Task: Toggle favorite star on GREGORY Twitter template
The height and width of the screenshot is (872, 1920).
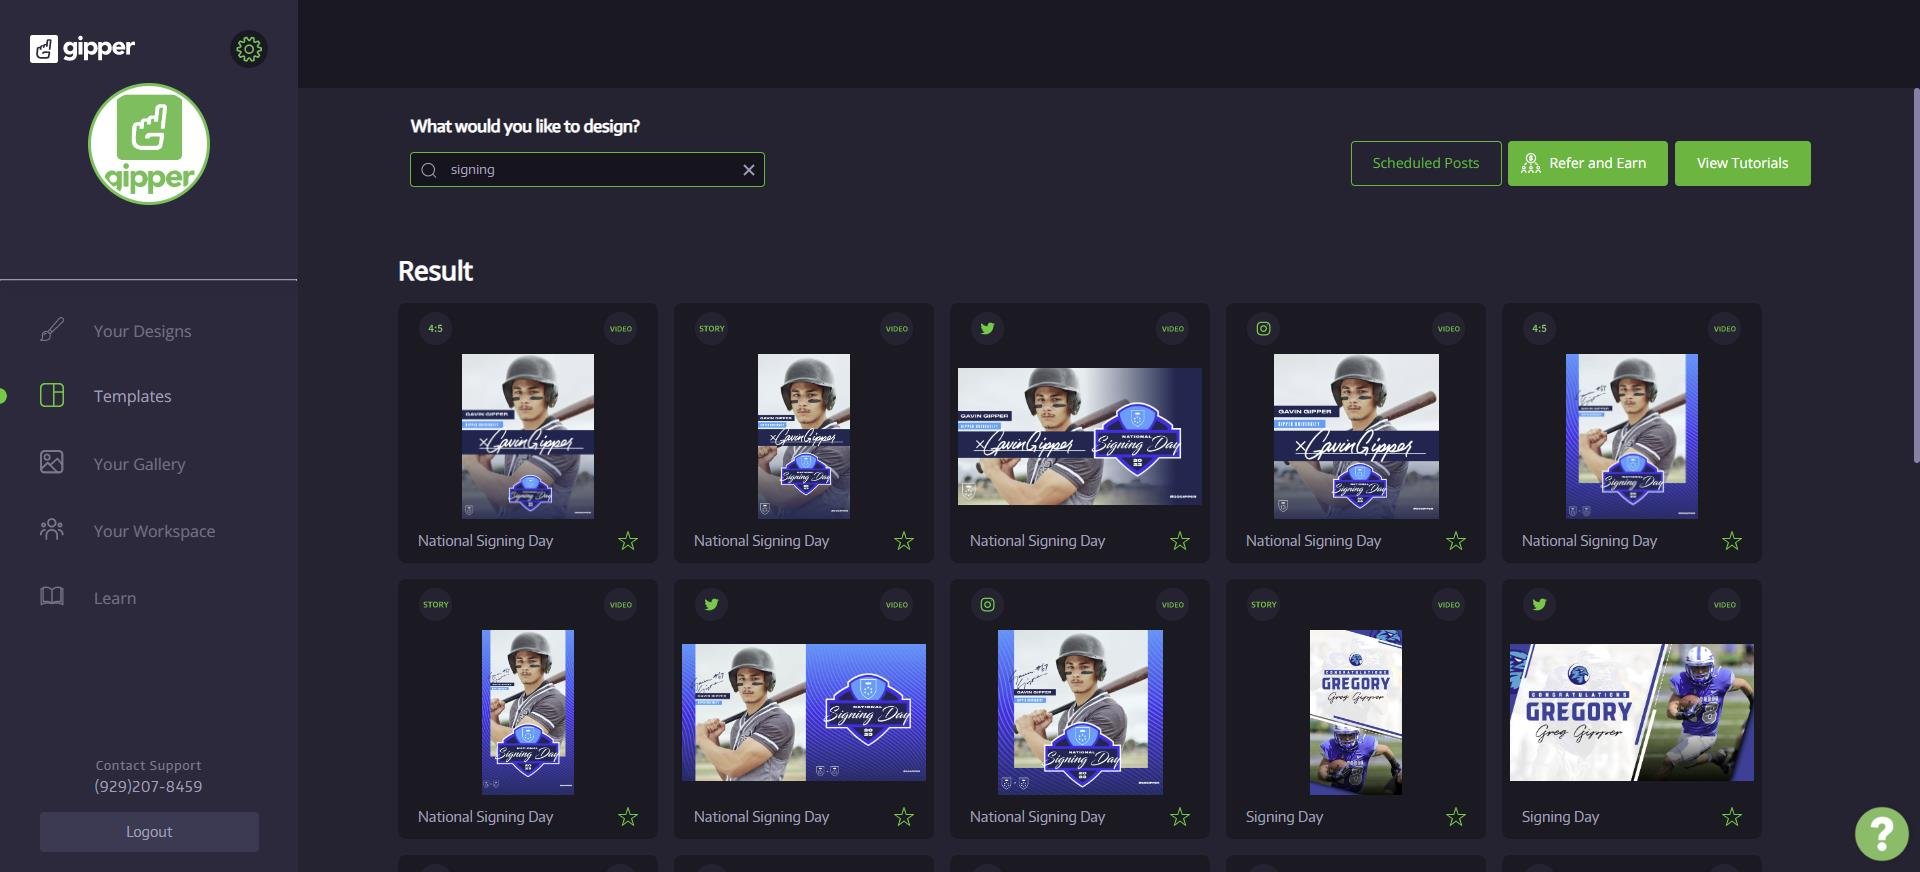Action: [x=1731, y=817]
